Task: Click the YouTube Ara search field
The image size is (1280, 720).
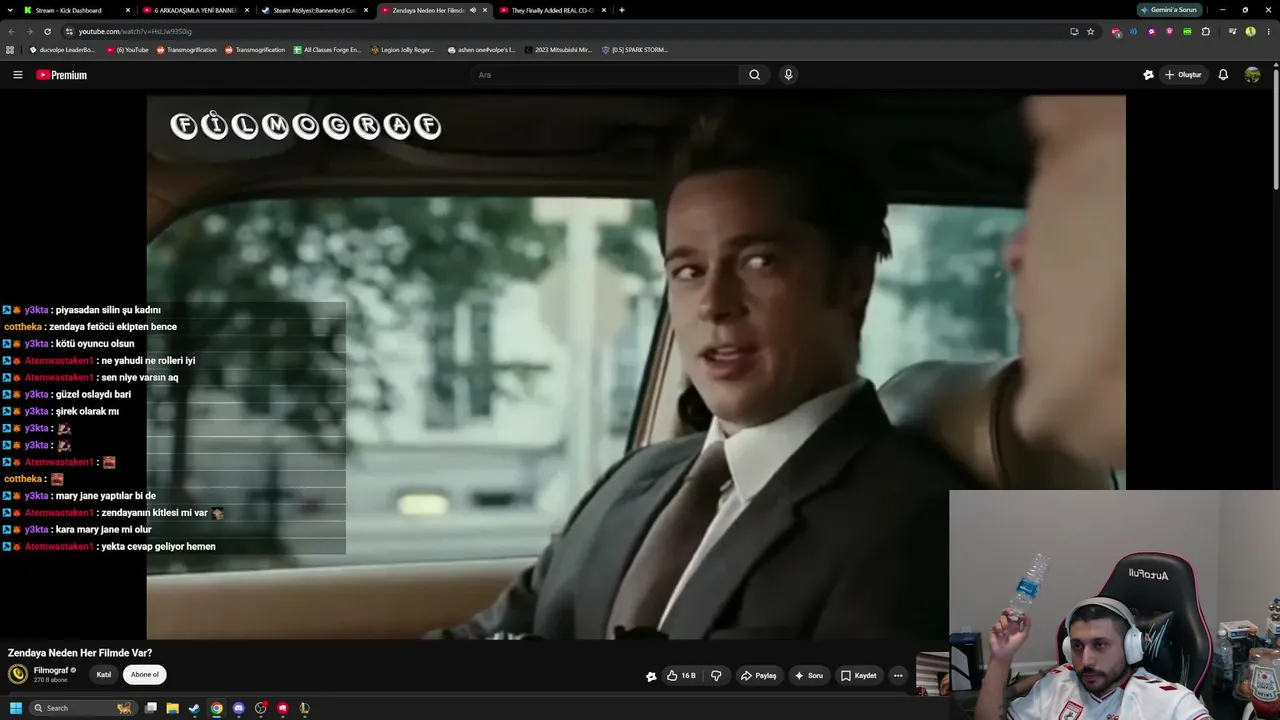Action: coord(605,75)
